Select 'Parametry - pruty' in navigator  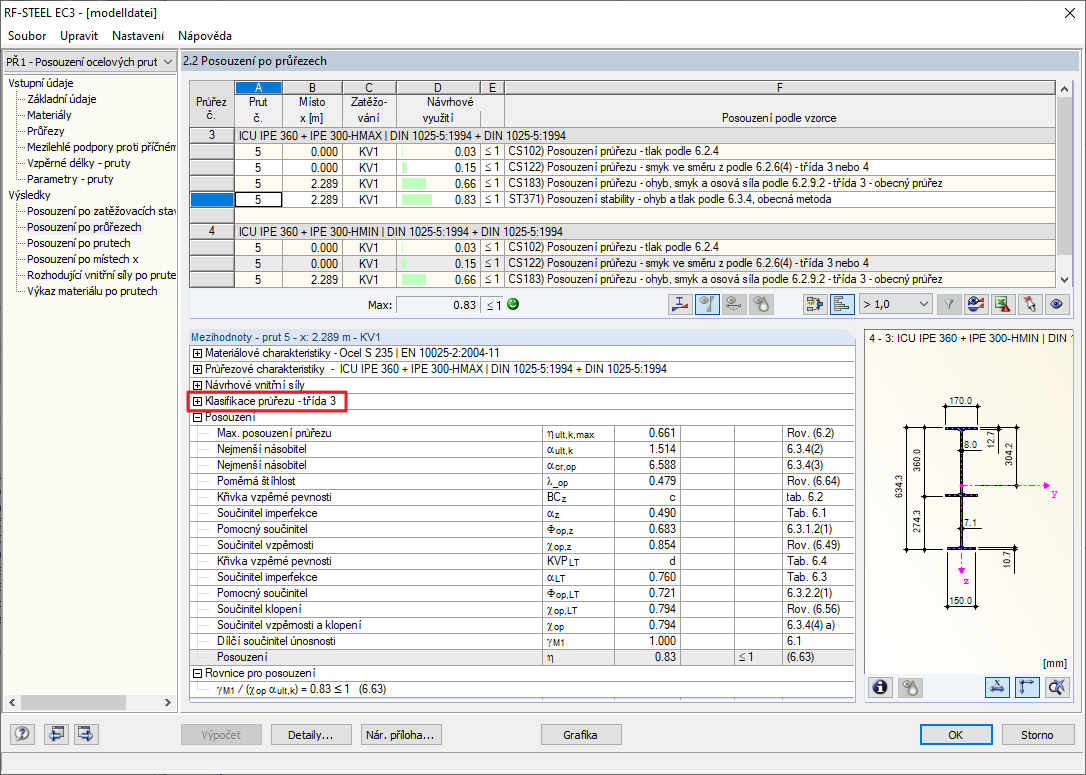70,179
